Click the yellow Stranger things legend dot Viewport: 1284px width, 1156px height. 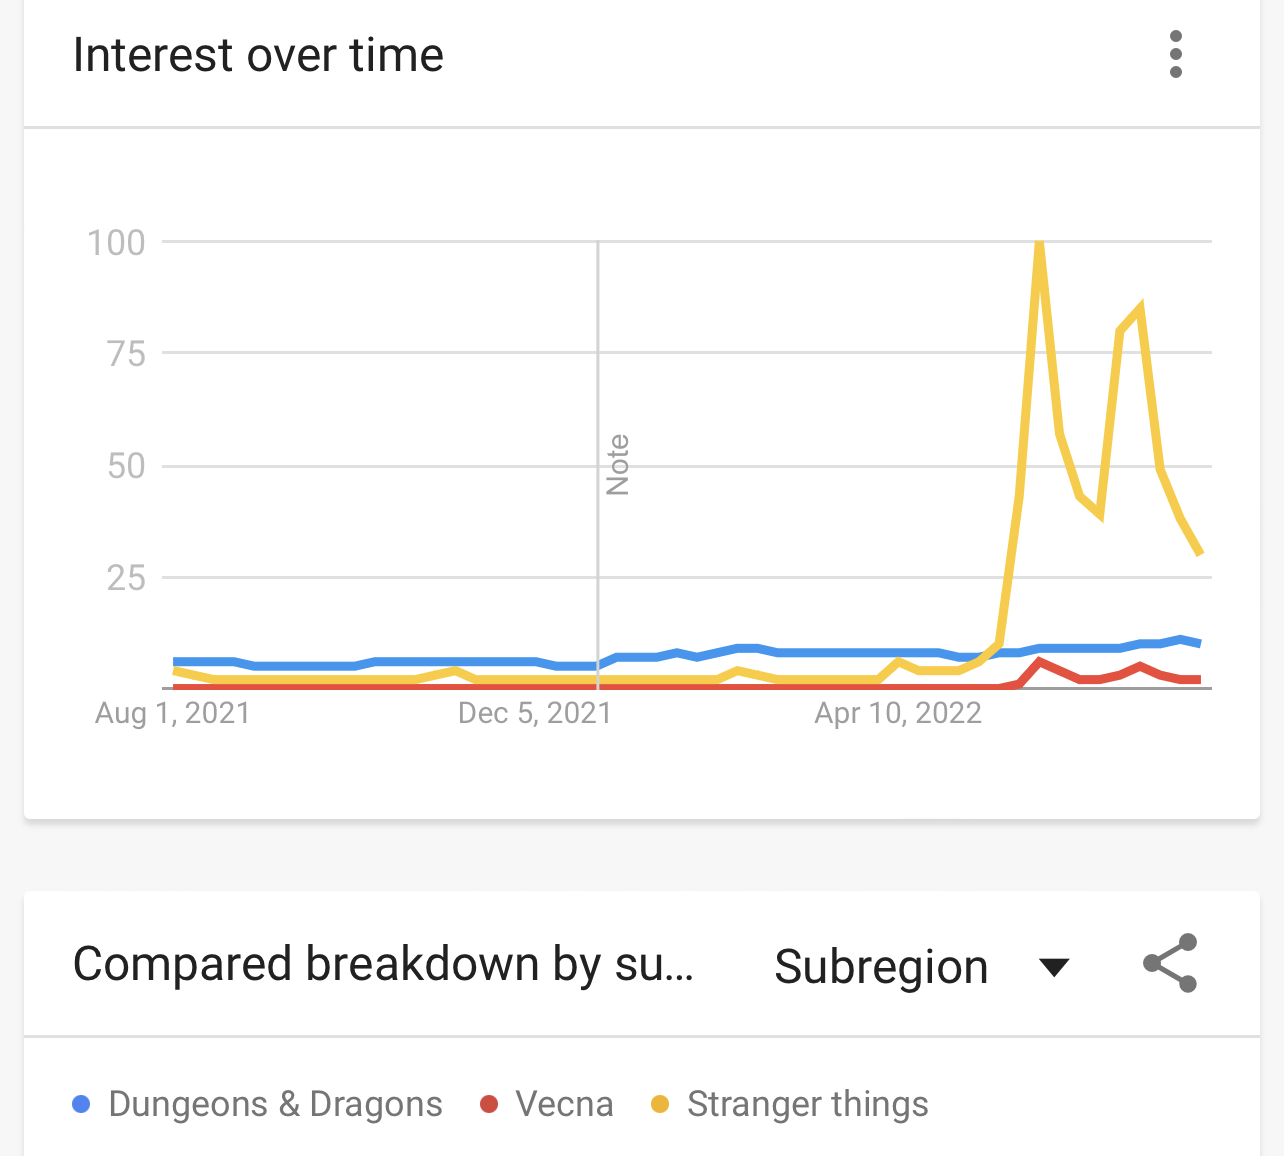click(660, 1104)
